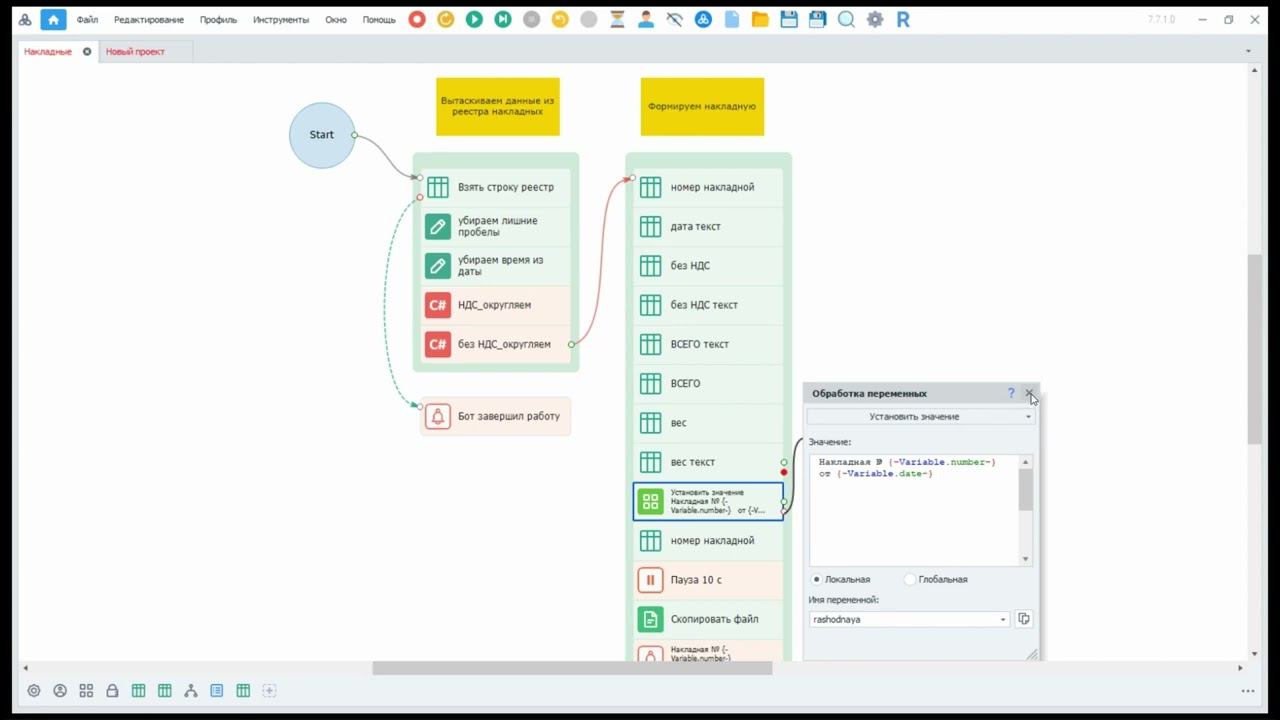The image size is (1280, 720).
Task: Create new file via blue document icon
Action: [x=732, y=19]
